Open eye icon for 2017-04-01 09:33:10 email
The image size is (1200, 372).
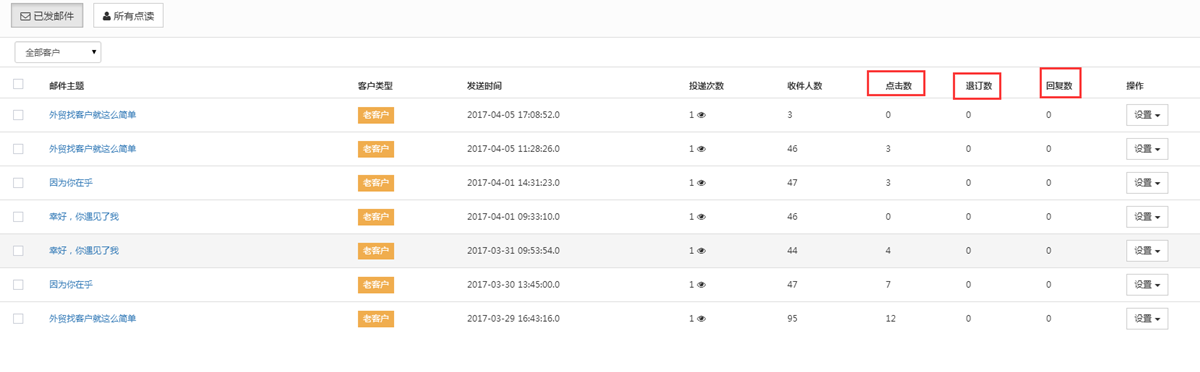(701, 217)
